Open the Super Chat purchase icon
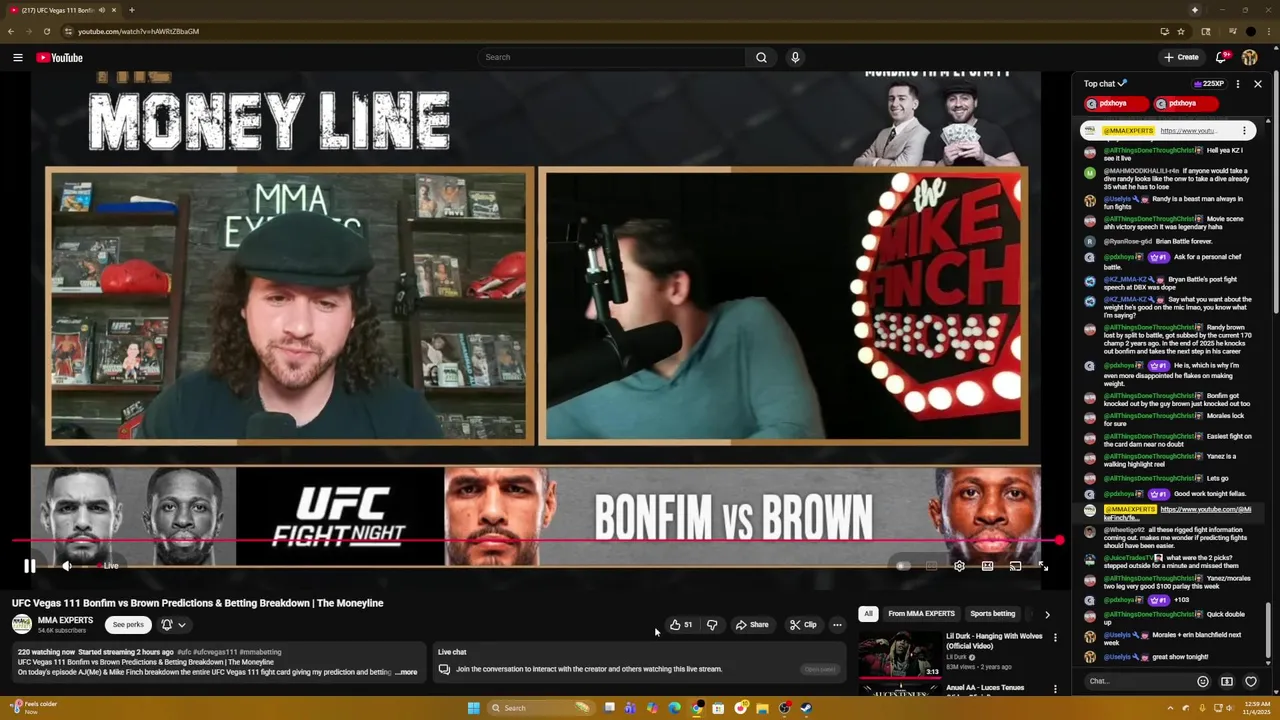 1227,681
